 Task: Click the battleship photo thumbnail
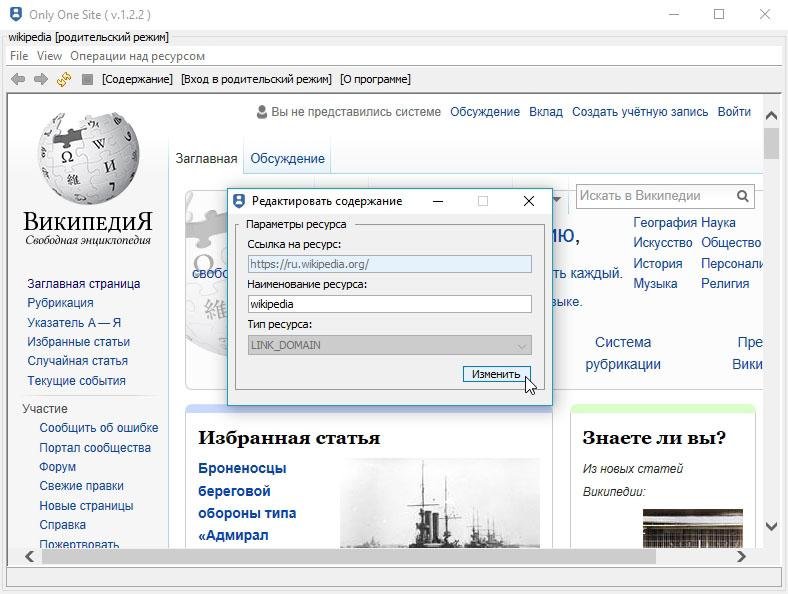tap(440, 503)
